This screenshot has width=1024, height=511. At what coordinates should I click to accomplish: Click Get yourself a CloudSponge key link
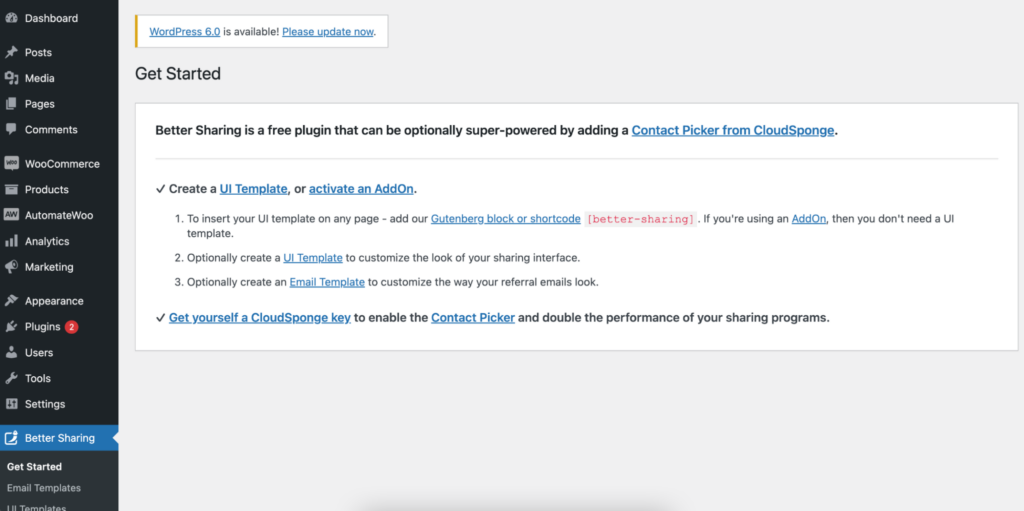click(260, 318)
